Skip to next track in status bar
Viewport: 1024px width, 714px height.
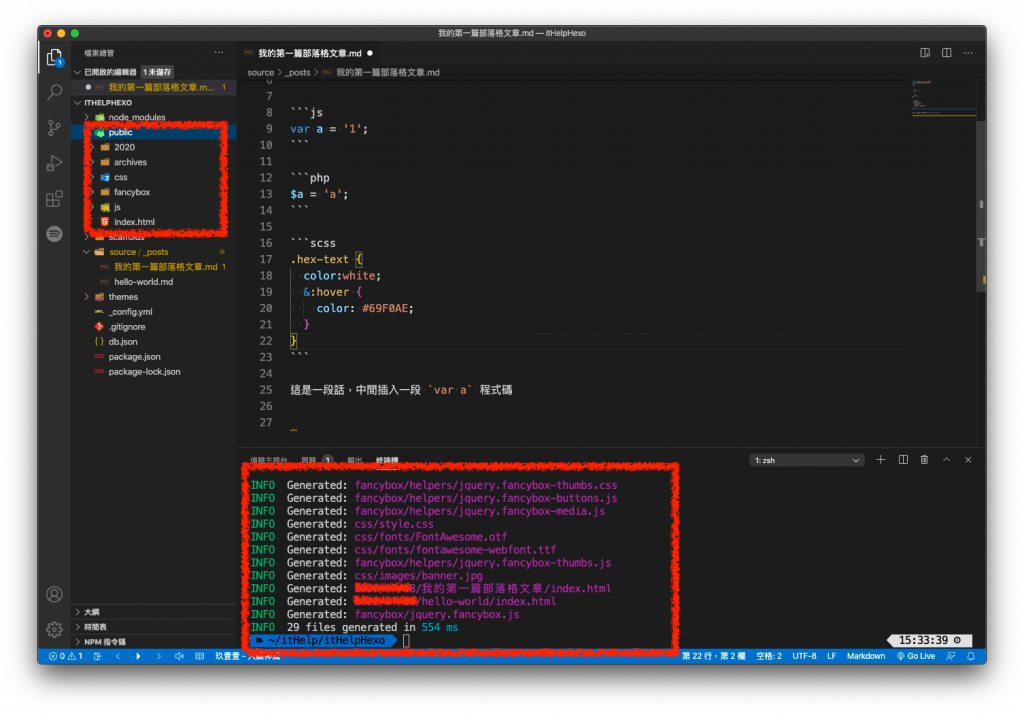tap(159, 657)
